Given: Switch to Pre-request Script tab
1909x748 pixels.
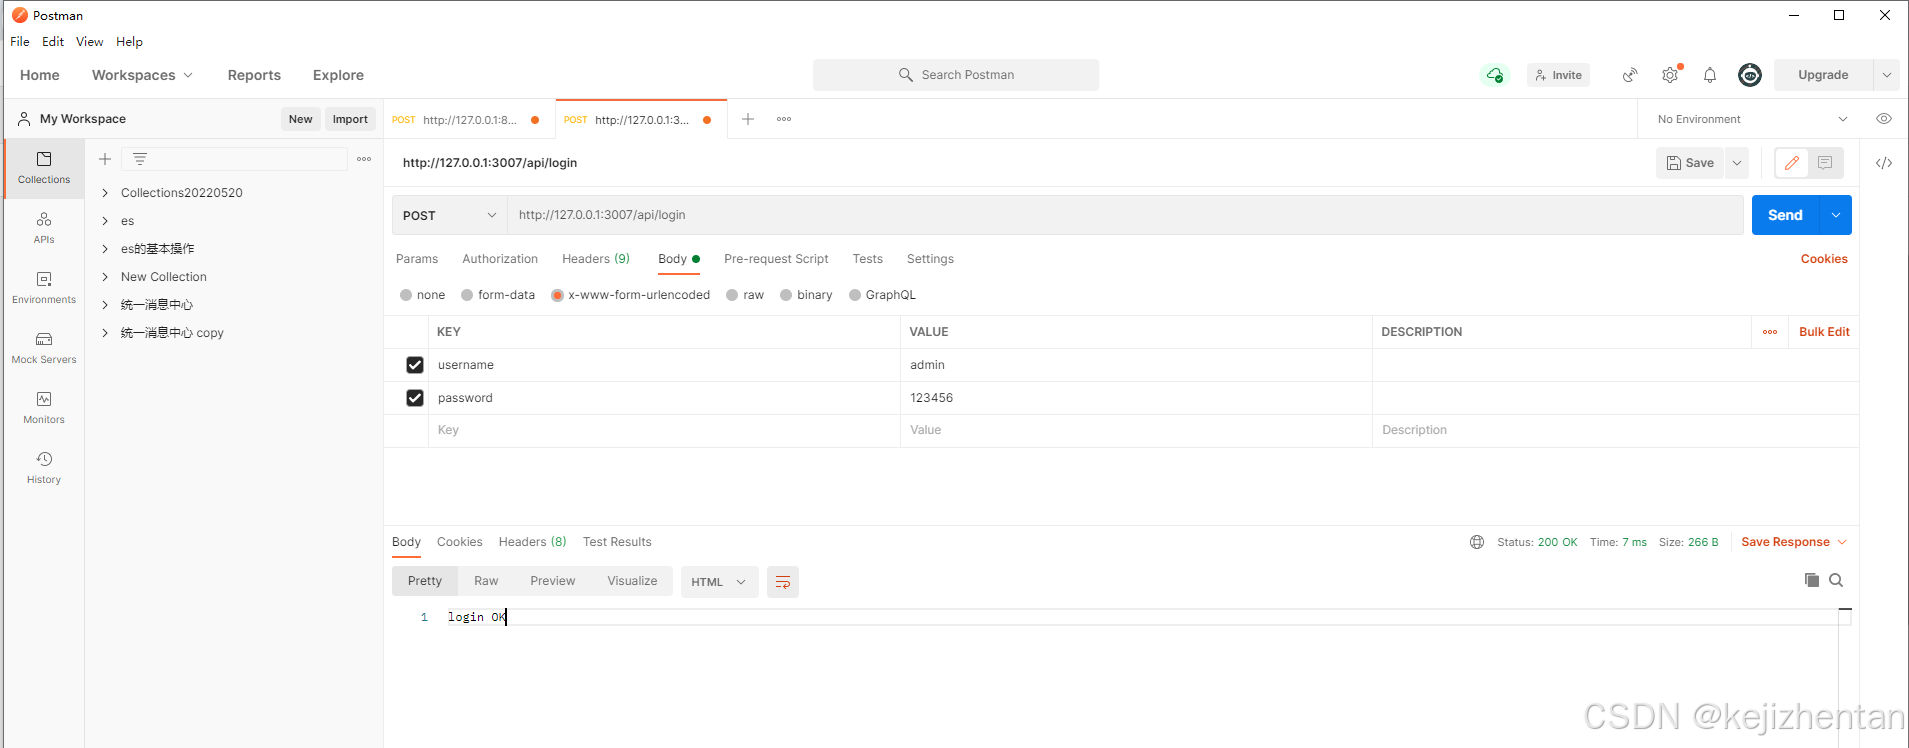Looking at the screenshot, I should click(x=776, y=259).
